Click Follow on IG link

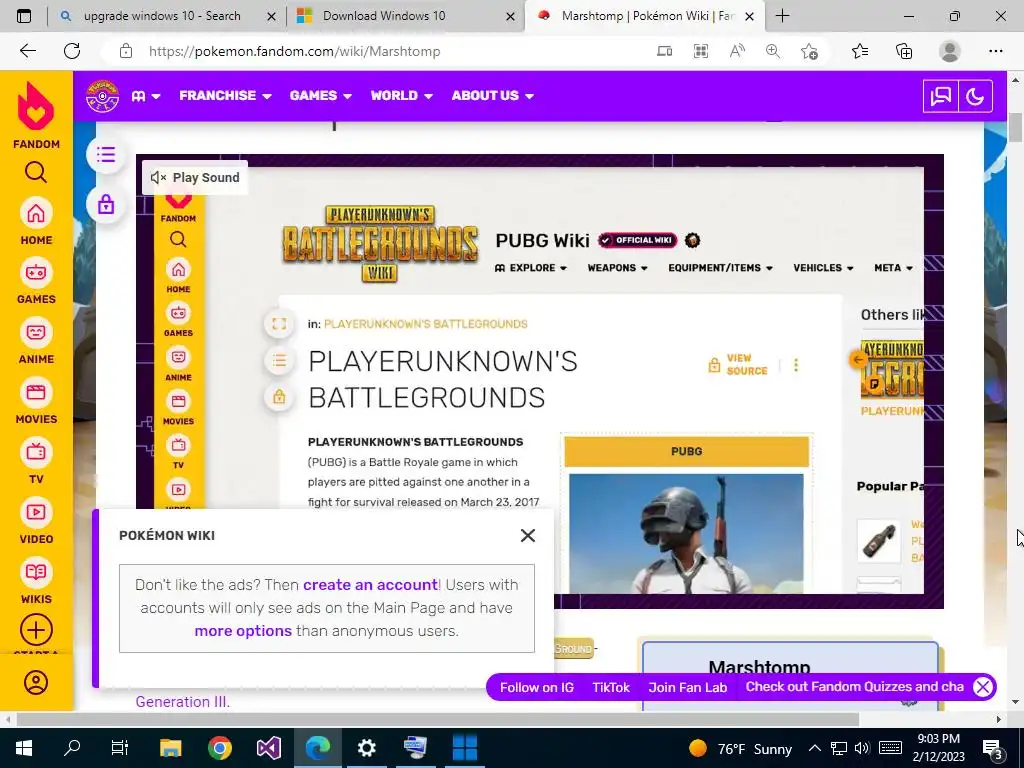[537, 688]
